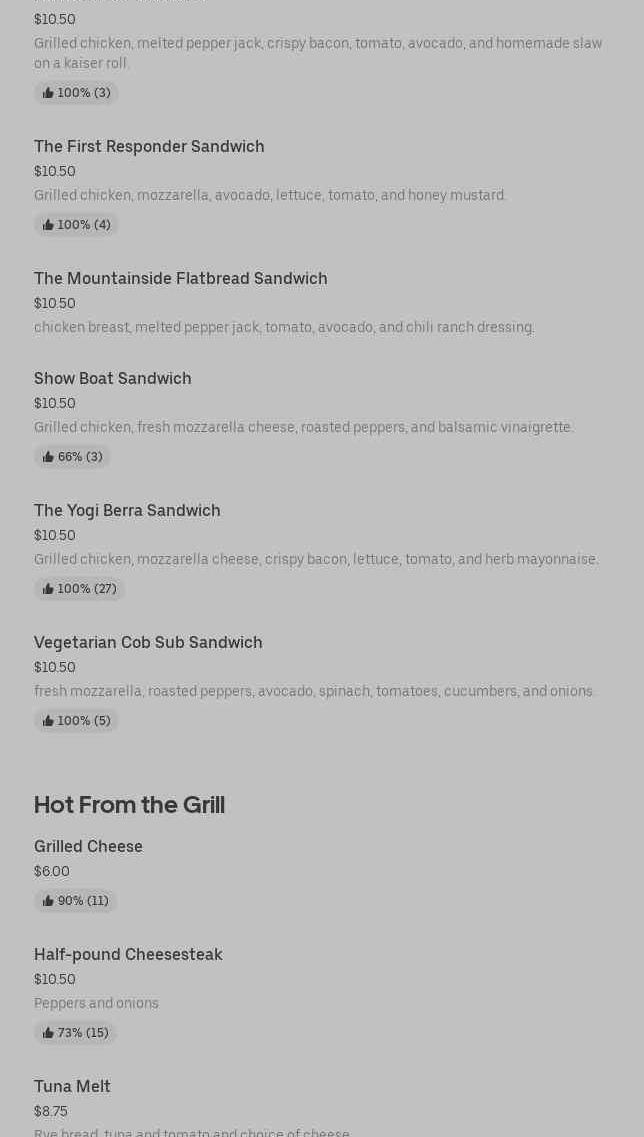
Task: Click the Show Boat balsamic vinaigrette description
Action: (x=303, y=427)
